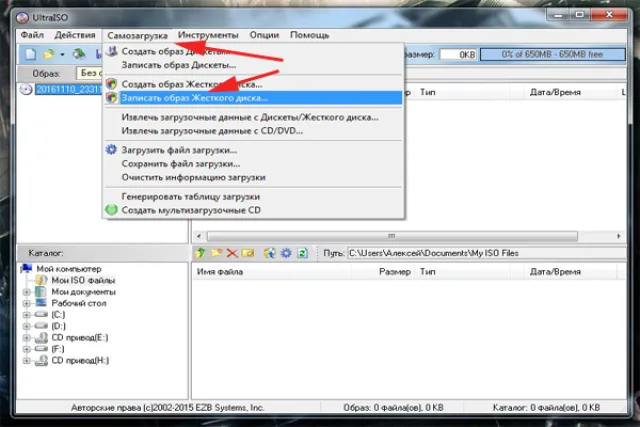Click status text Образ: 0 файла(ов), 0 KB
Viewport: 640px width, 427px height.
click(x=393, y=407)
